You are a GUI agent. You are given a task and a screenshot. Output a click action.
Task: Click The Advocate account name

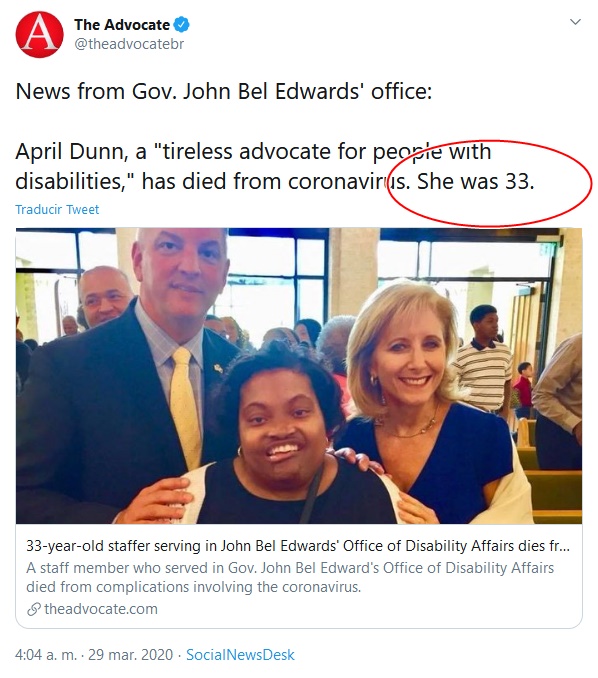point(122,25)
